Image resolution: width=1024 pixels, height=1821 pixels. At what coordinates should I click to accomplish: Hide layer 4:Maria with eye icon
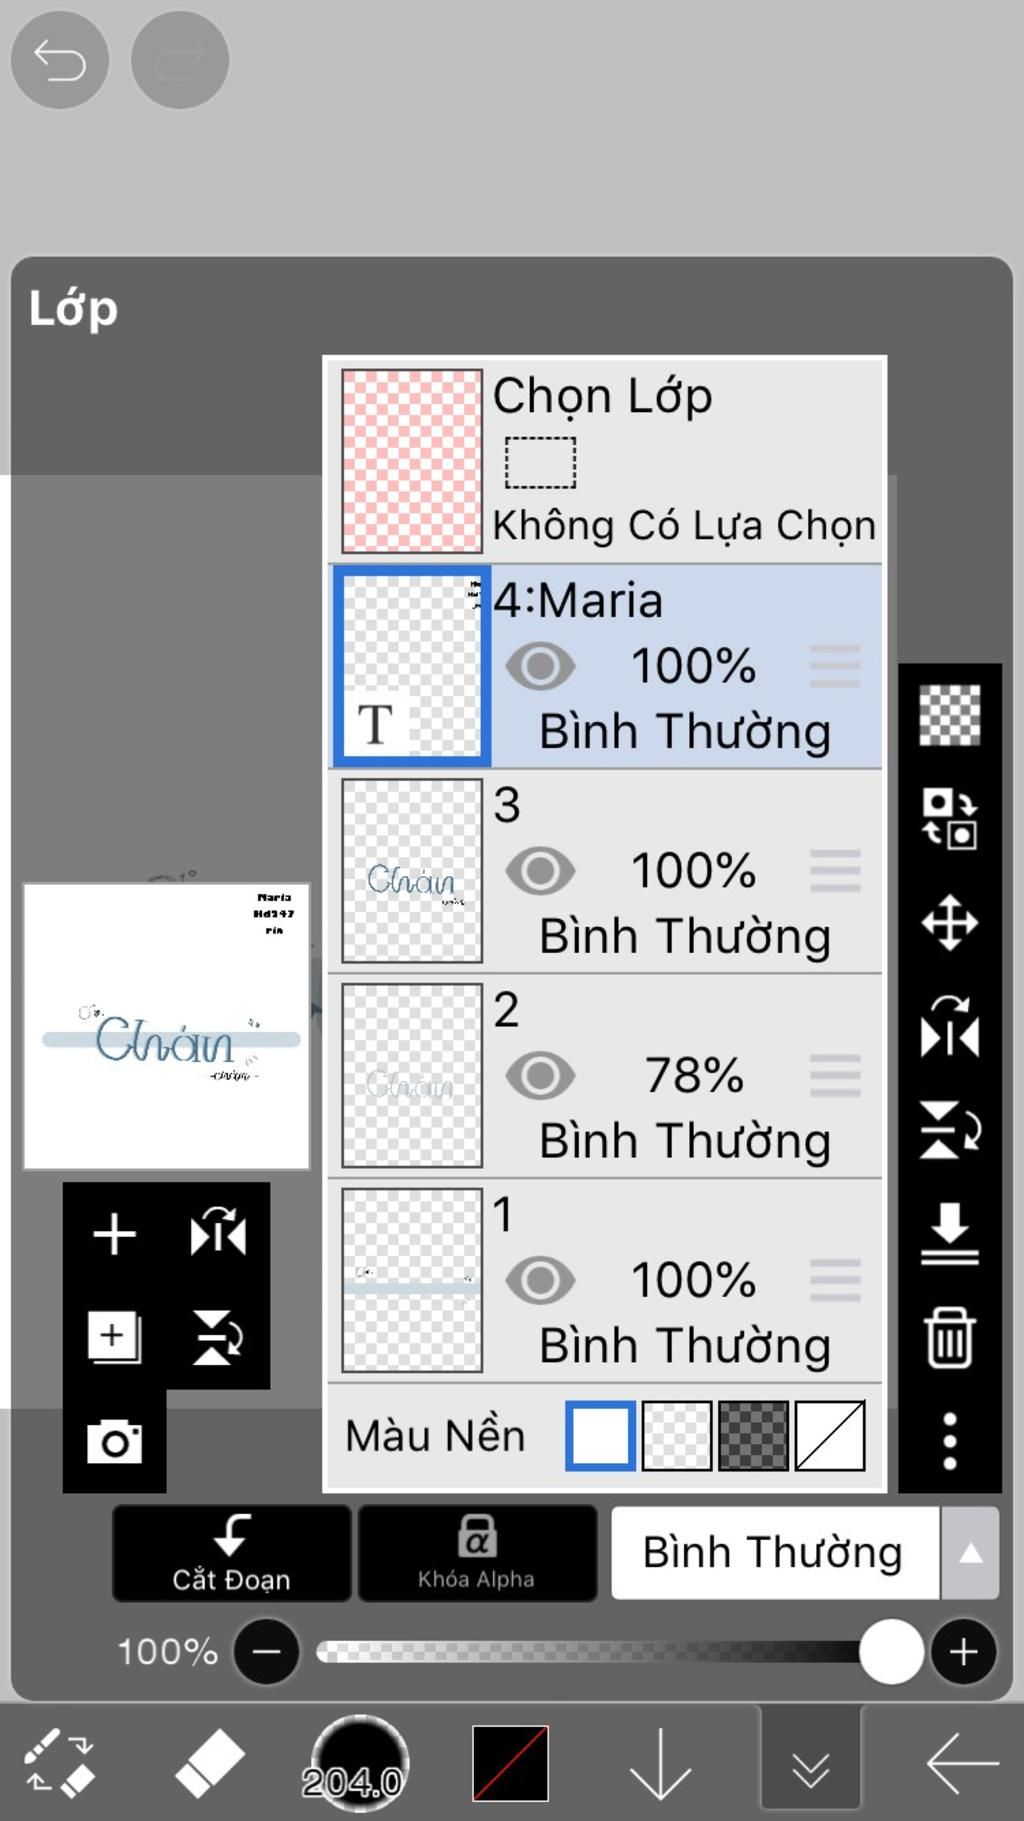[x=540, y=666]
